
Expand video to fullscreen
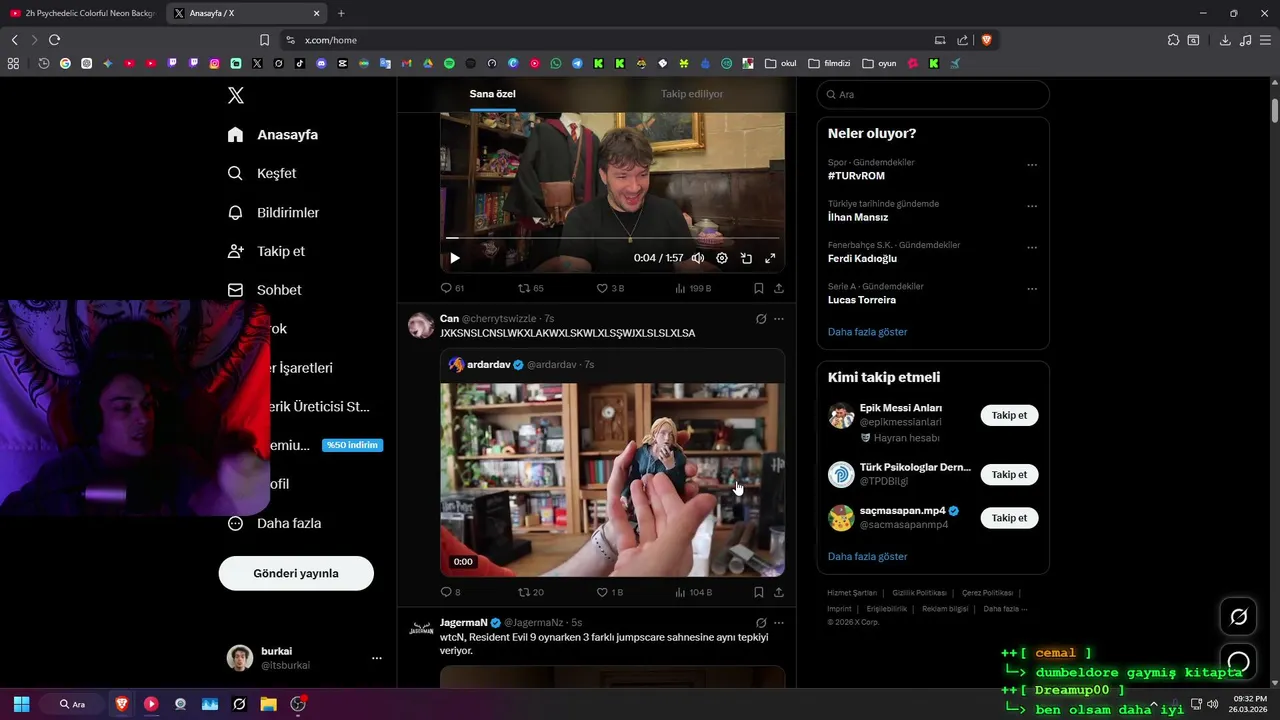tap(770, 258)
